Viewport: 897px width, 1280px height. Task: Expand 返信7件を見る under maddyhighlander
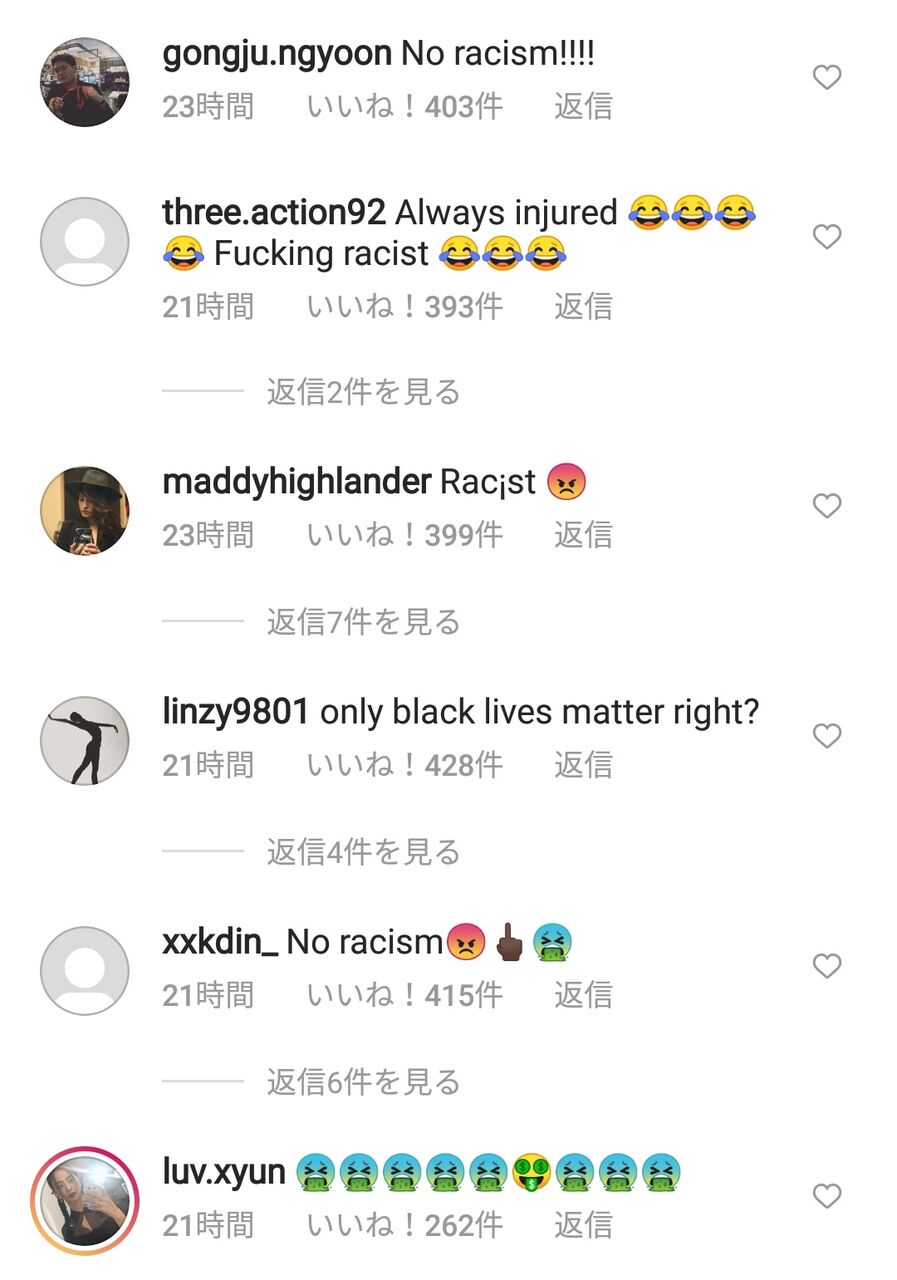click(363, 622)
